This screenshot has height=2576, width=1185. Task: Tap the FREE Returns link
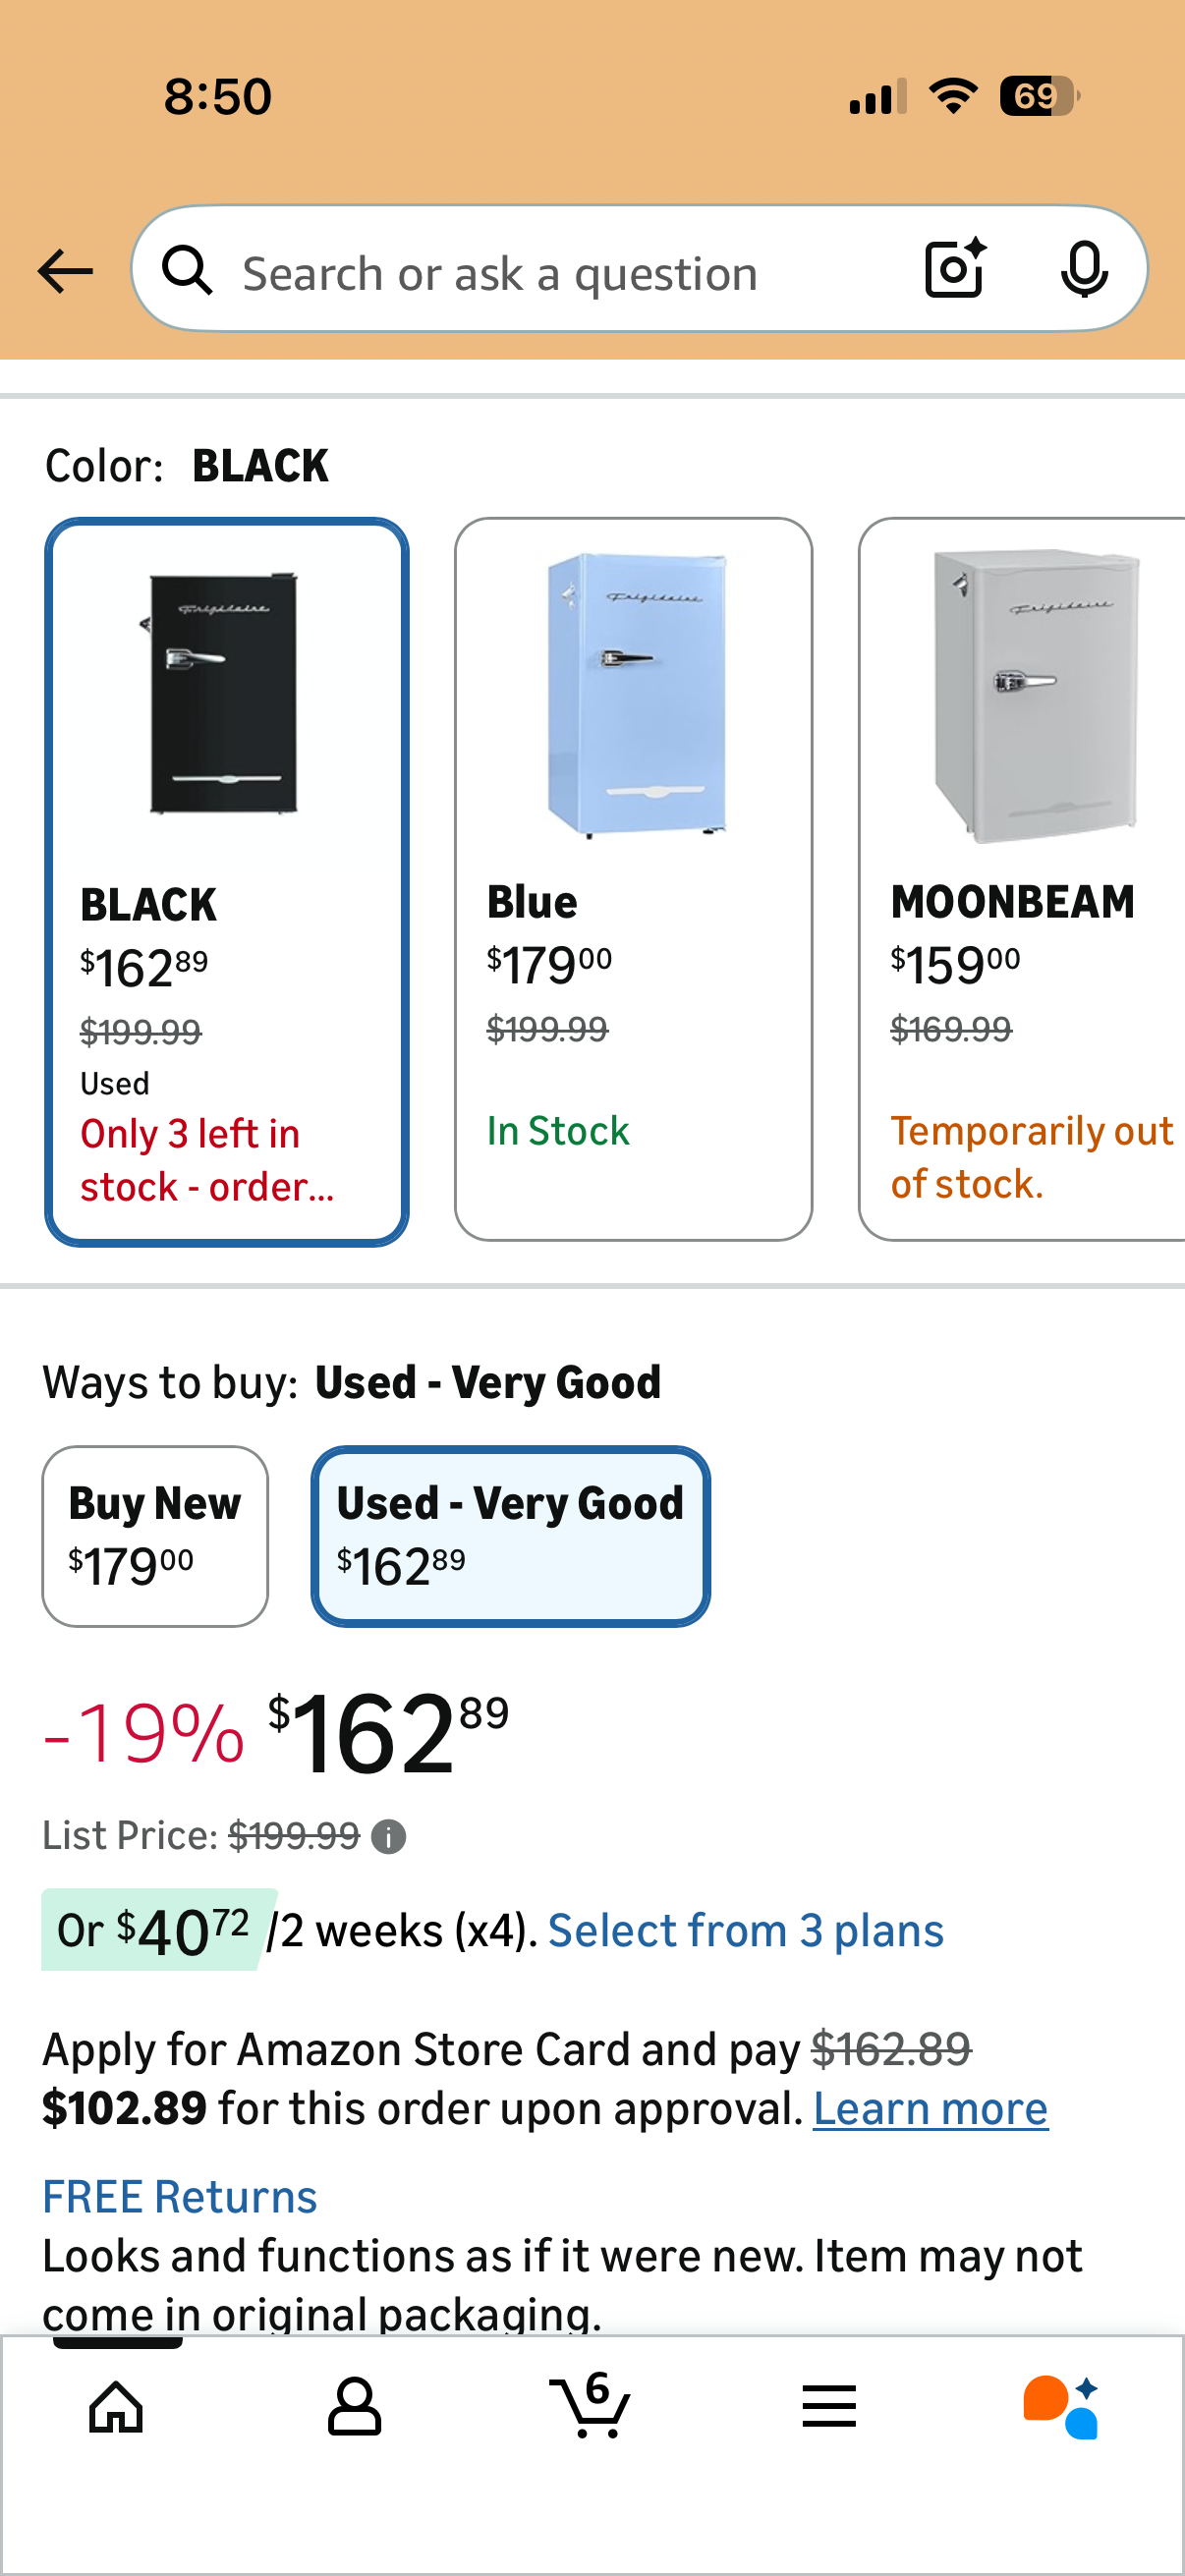point(179,2197)
